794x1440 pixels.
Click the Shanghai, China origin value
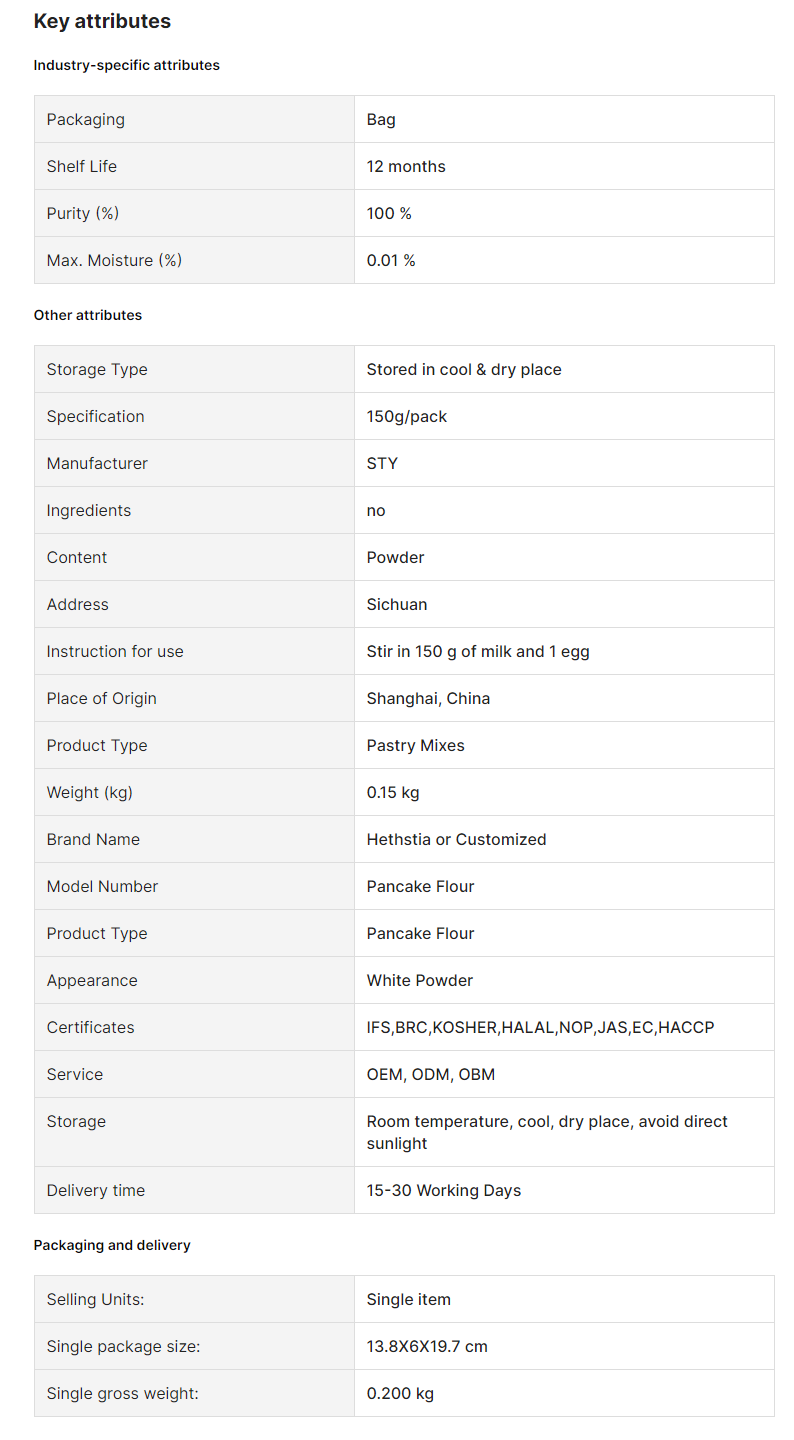pyautogui.click(x=428, y=698)
